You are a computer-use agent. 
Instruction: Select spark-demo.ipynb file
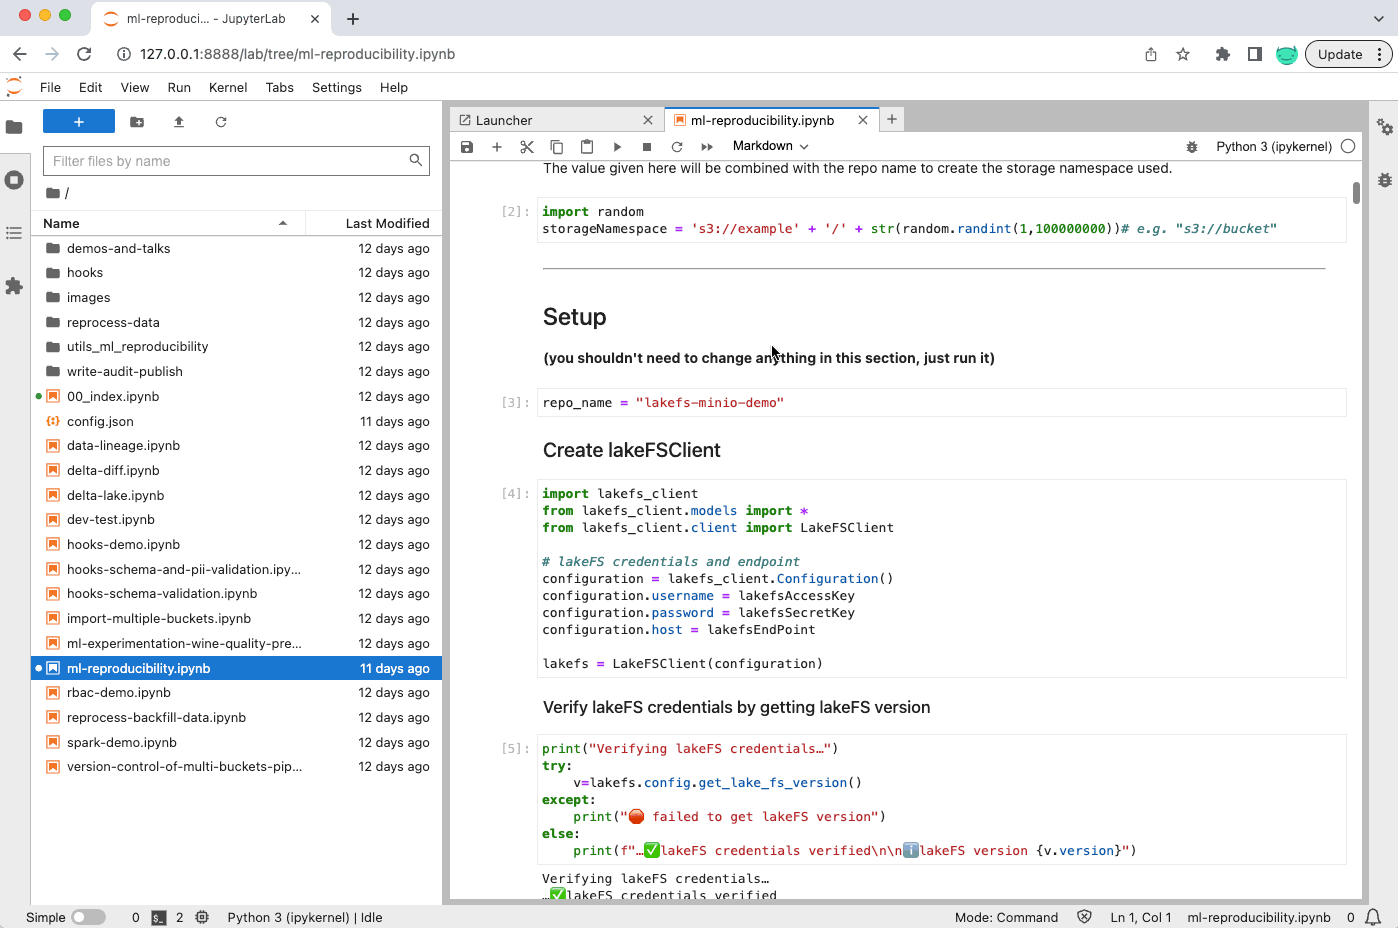pyautogui.click(x=237, y=743)
